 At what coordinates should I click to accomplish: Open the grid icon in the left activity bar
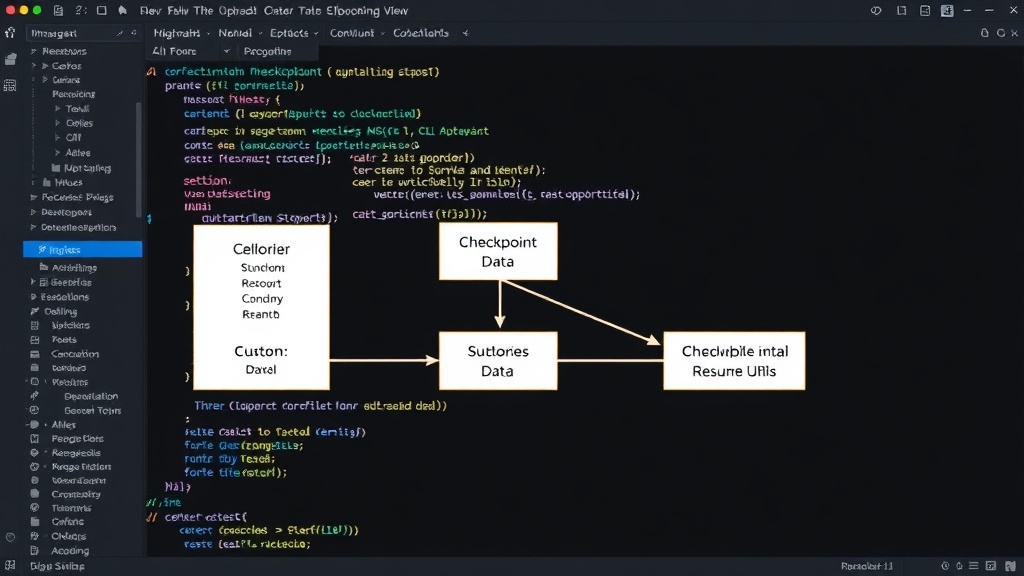coord(10,86)
